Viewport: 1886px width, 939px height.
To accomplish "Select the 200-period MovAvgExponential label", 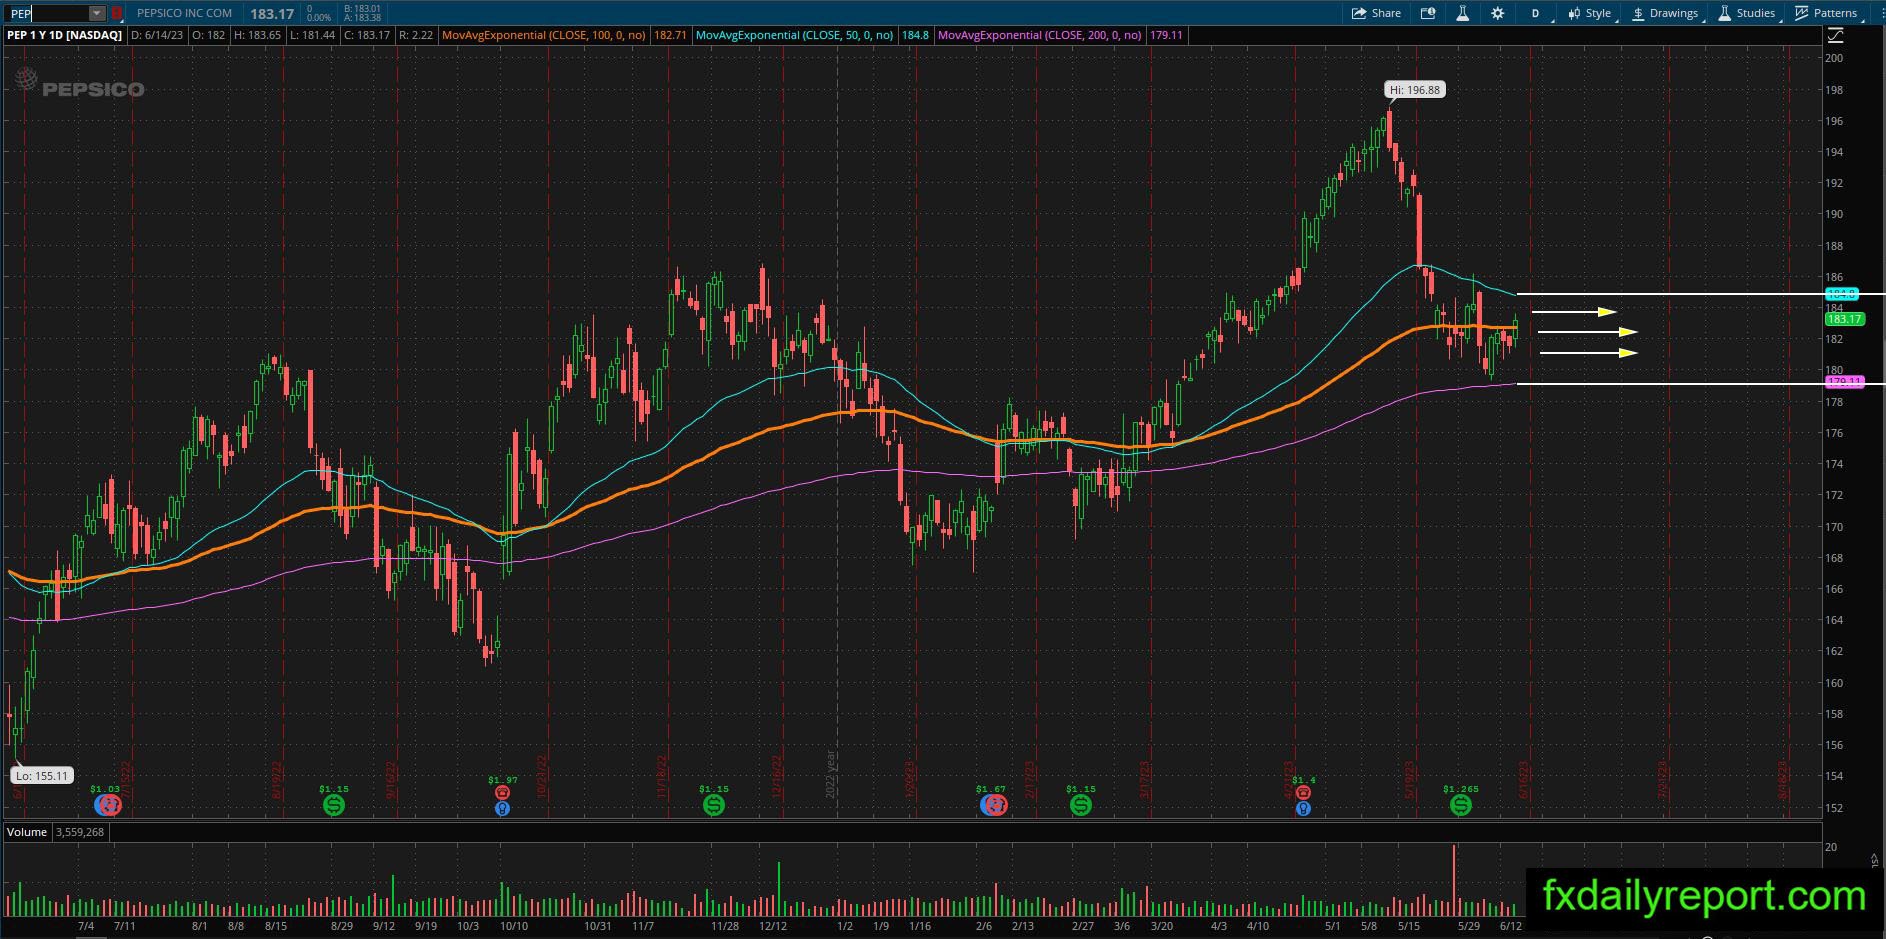I will (x=1040, y=35).
